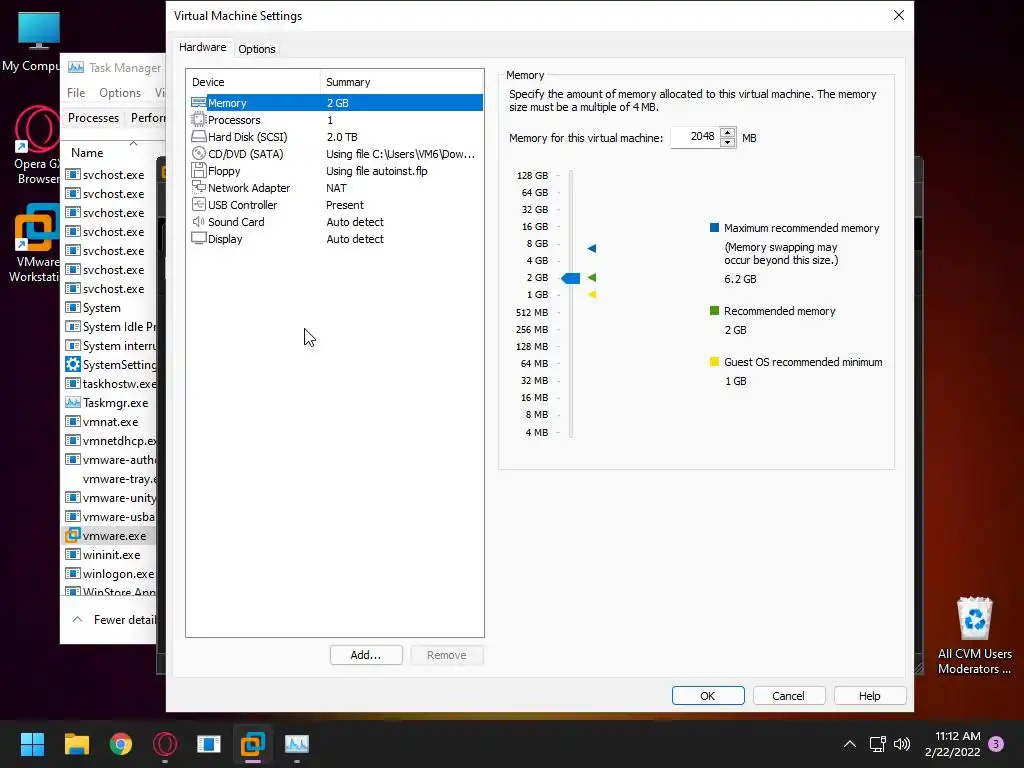Click 'Using file autoinst.flp' summary
This screenshot has width=1024, height=768.
tap(377, 171)
